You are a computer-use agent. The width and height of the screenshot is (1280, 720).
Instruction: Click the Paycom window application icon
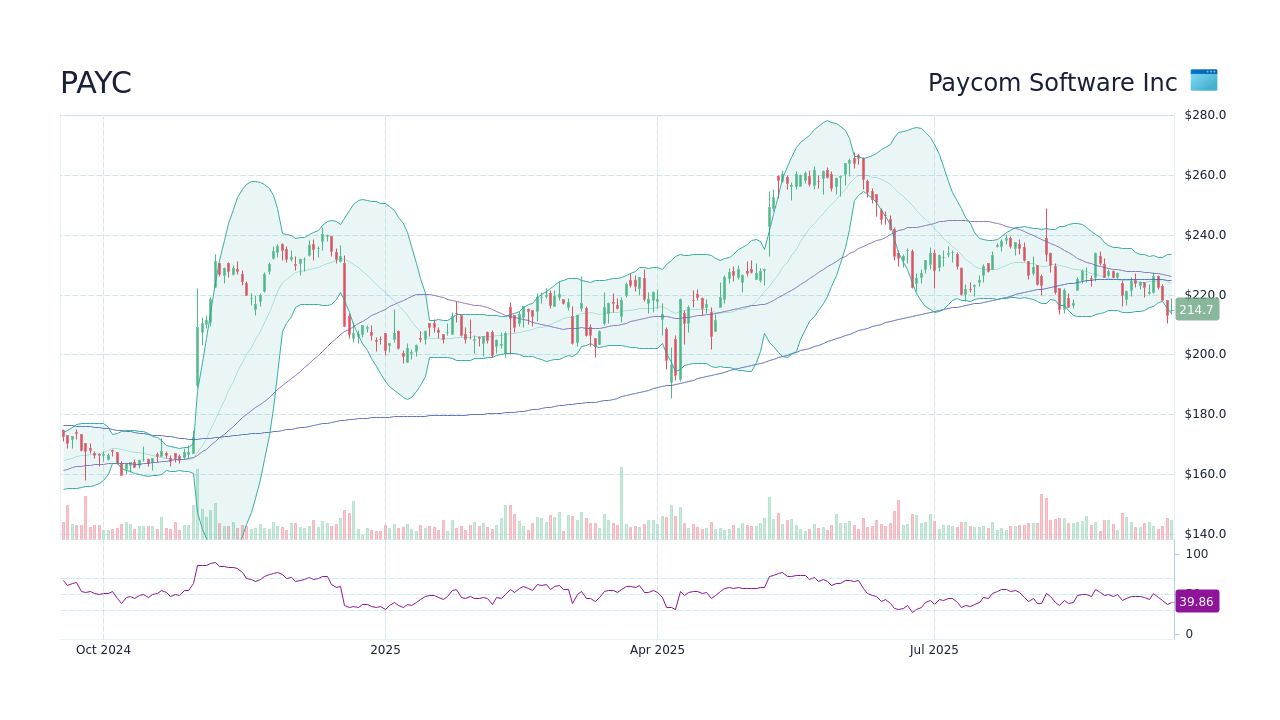click(1203, 81)
